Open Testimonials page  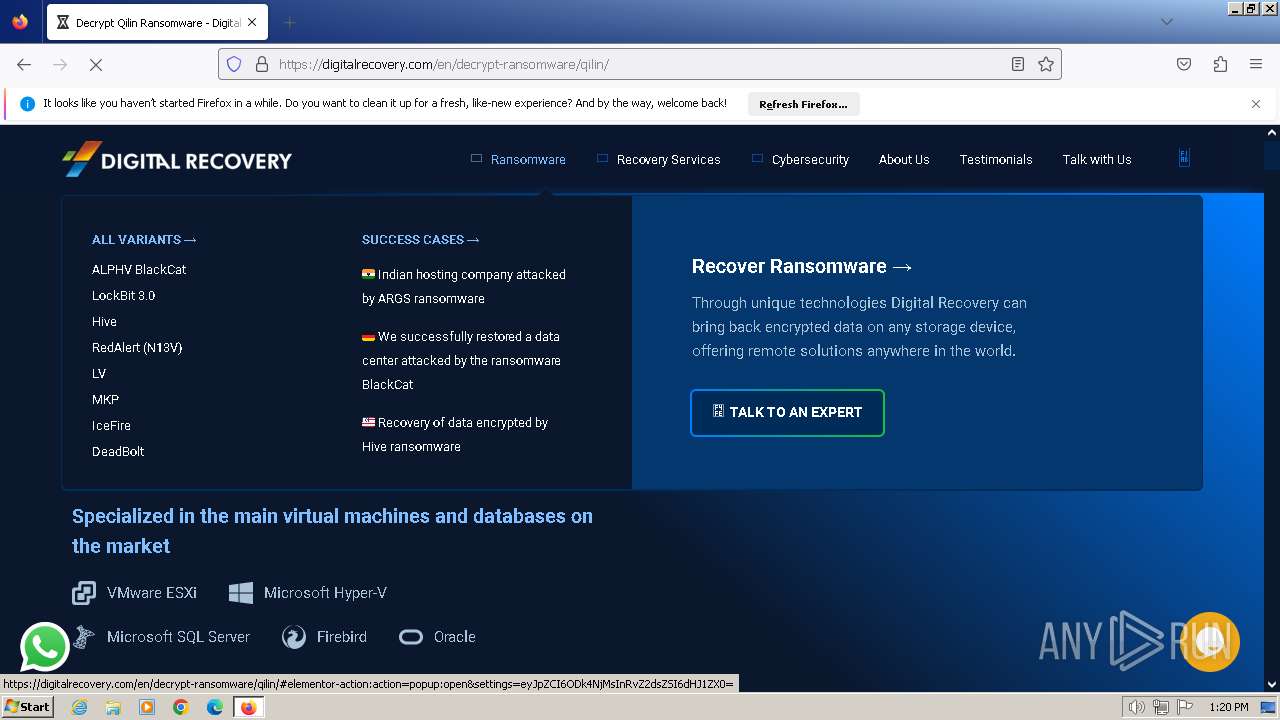point(996,159)
